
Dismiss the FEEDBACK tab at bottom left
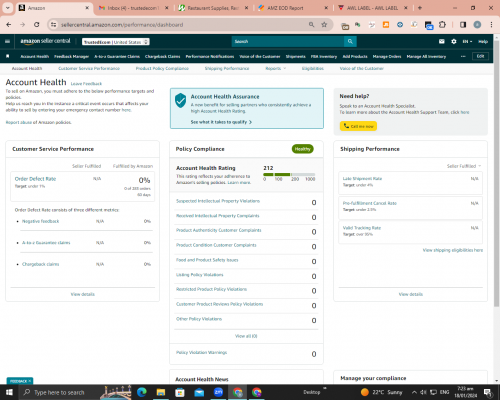point(30,381)
